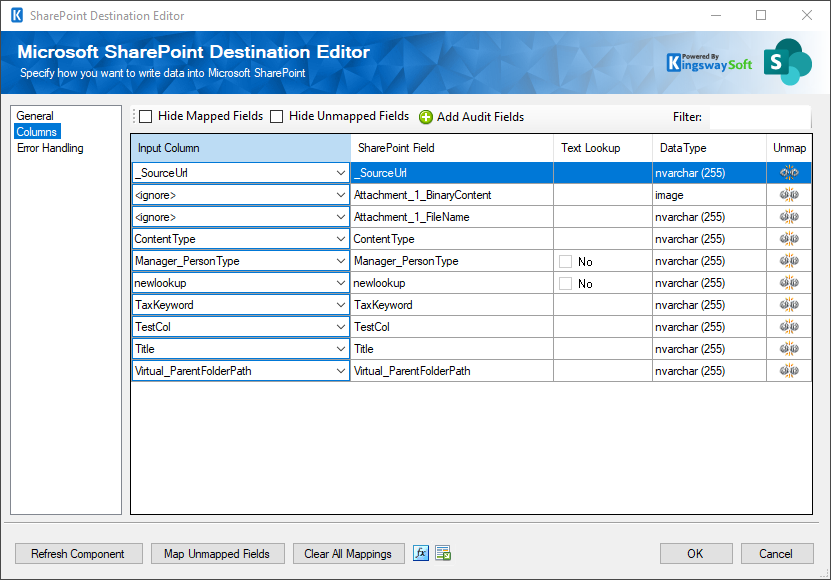Select the newlookup SharePoint field cell

coord(452,283)
